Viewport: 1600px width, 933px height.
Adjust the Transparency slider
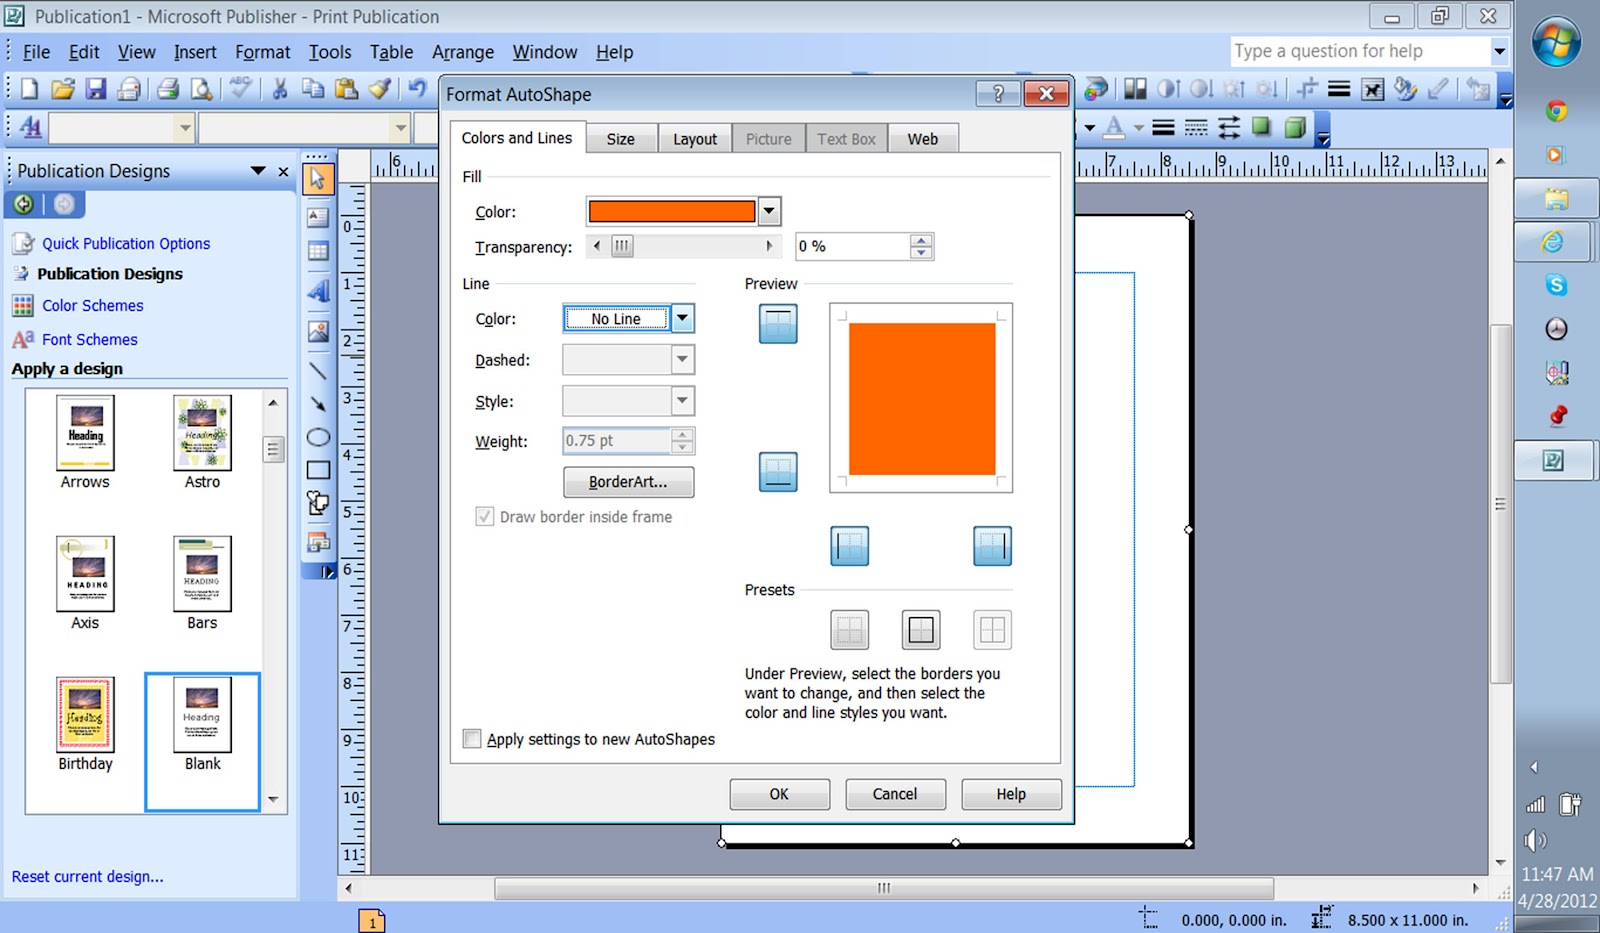[x=622, y=246]
